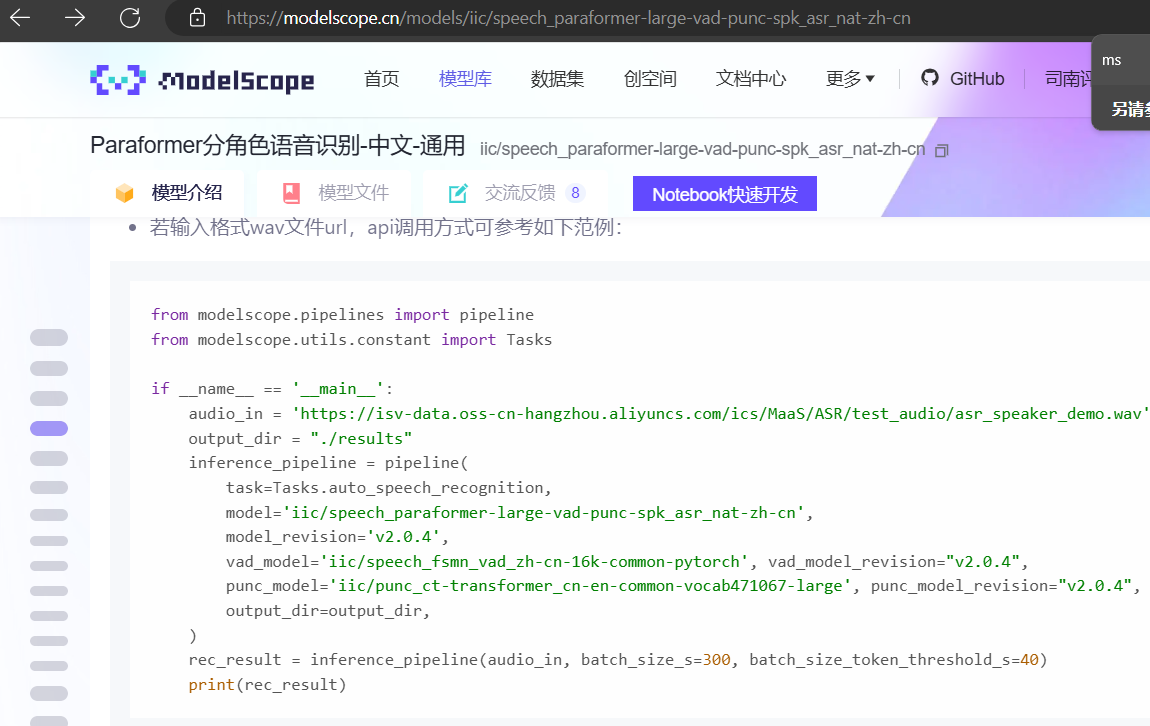Copy model ID with the copy icon
Viewport: 1150px width, 726px height.
(942, 150)
